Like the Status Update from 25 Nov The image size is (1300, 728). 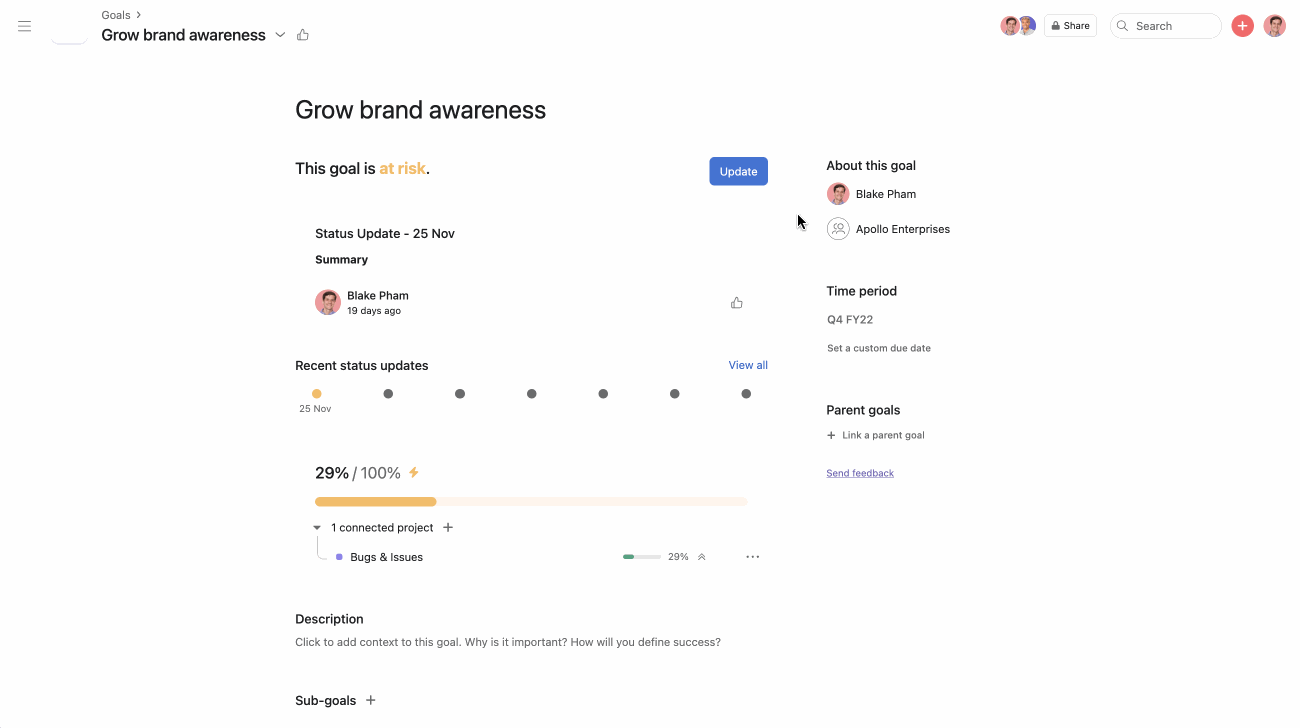coord(737,302)
